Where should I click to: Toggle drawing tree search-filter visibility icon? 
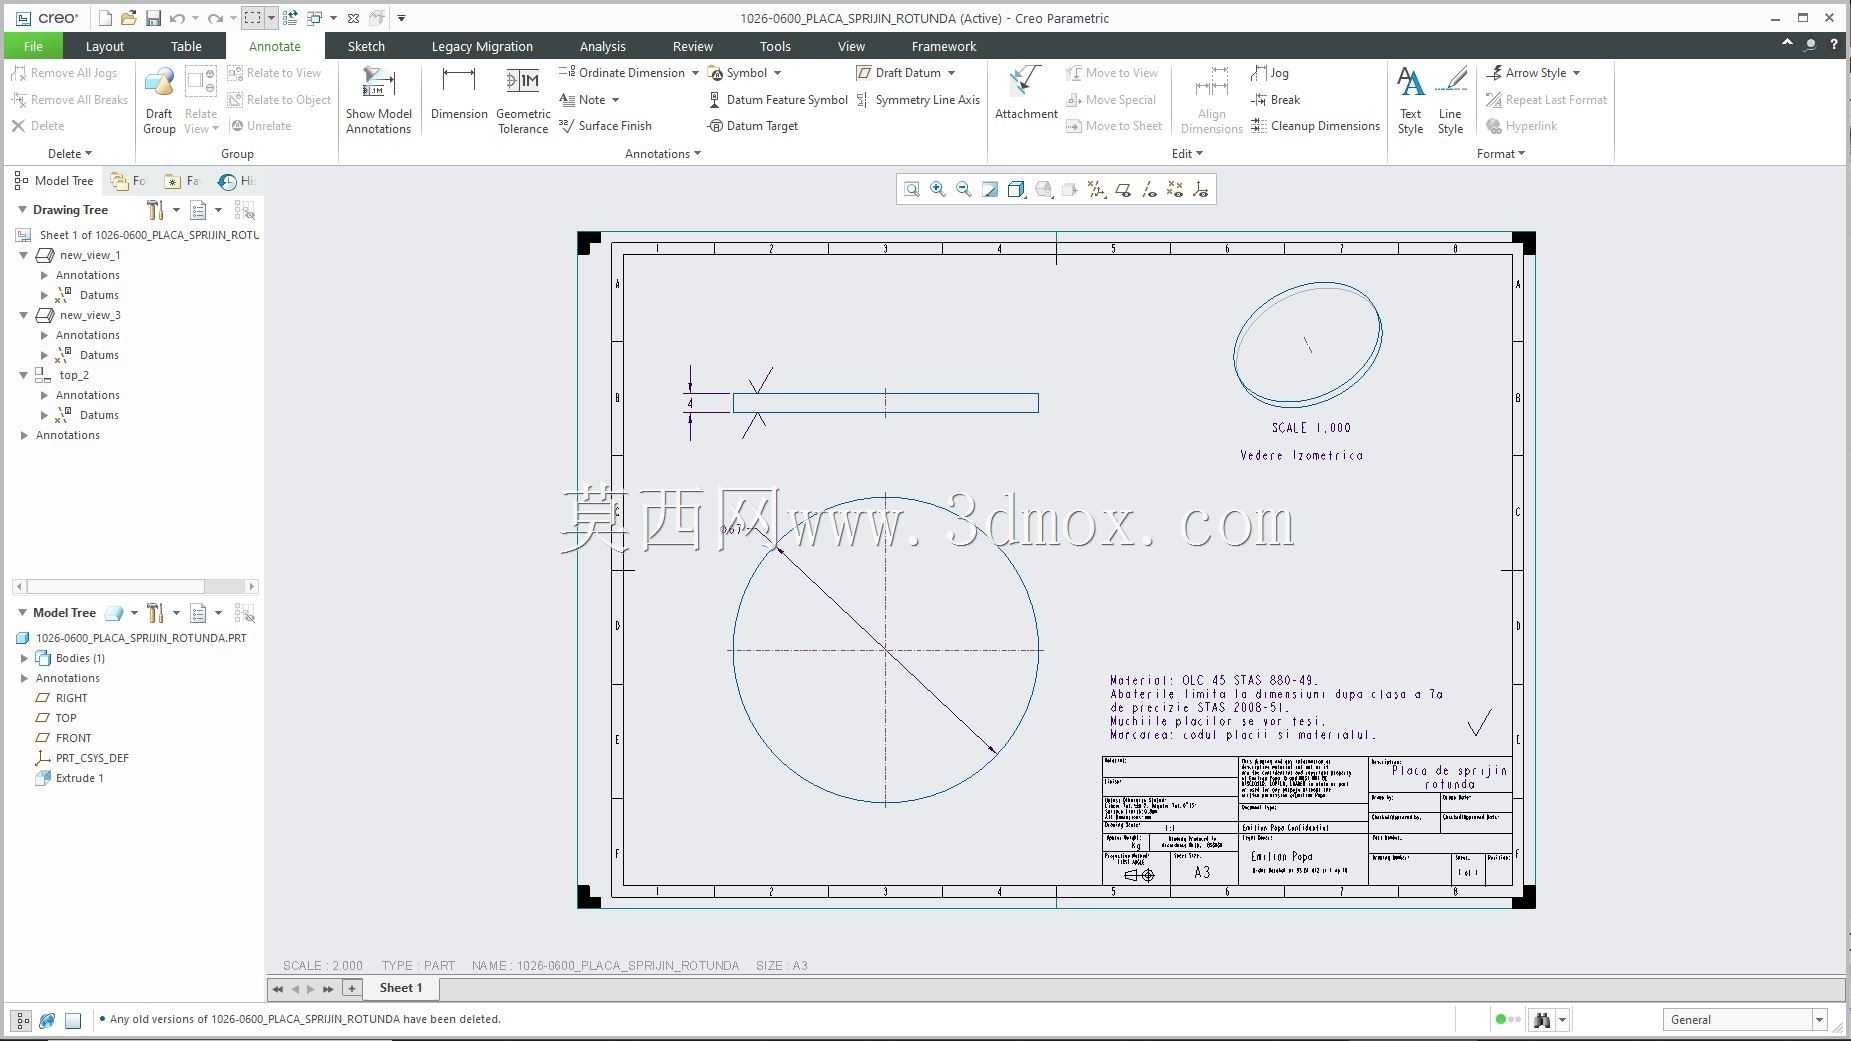[244, 210]
